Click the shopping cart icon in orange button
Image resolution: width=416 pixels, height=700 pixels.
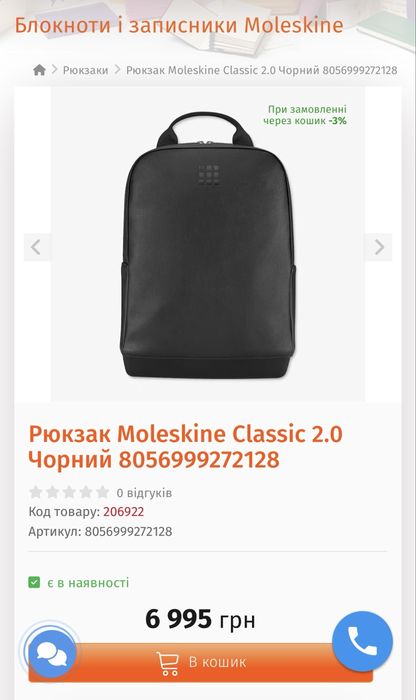coord(168,663)
